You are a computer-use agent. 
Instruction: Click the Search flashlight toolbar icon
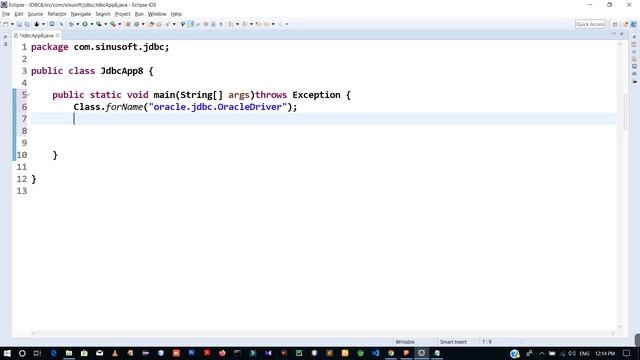point(167,24)
